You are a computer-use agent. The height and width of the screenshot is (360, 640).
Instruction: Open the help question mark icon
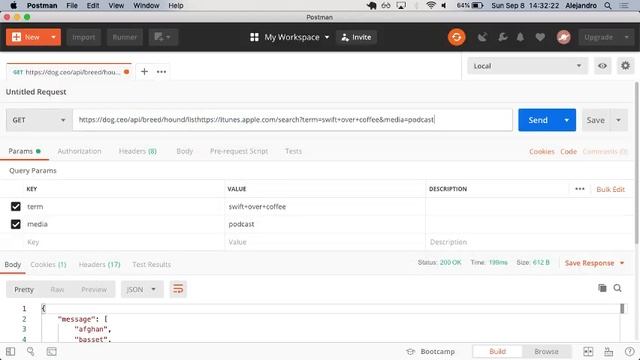[x=629, y=351]
